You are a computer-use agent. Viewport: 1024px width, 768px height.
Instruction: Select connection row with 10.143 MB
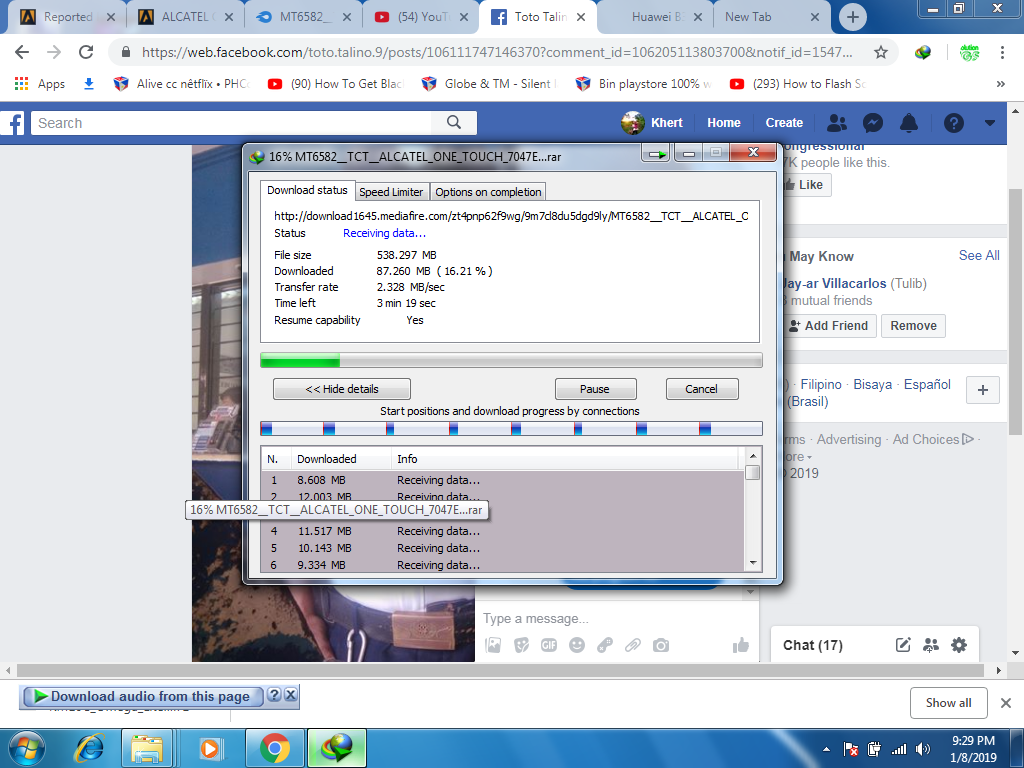tap(503, 548)
